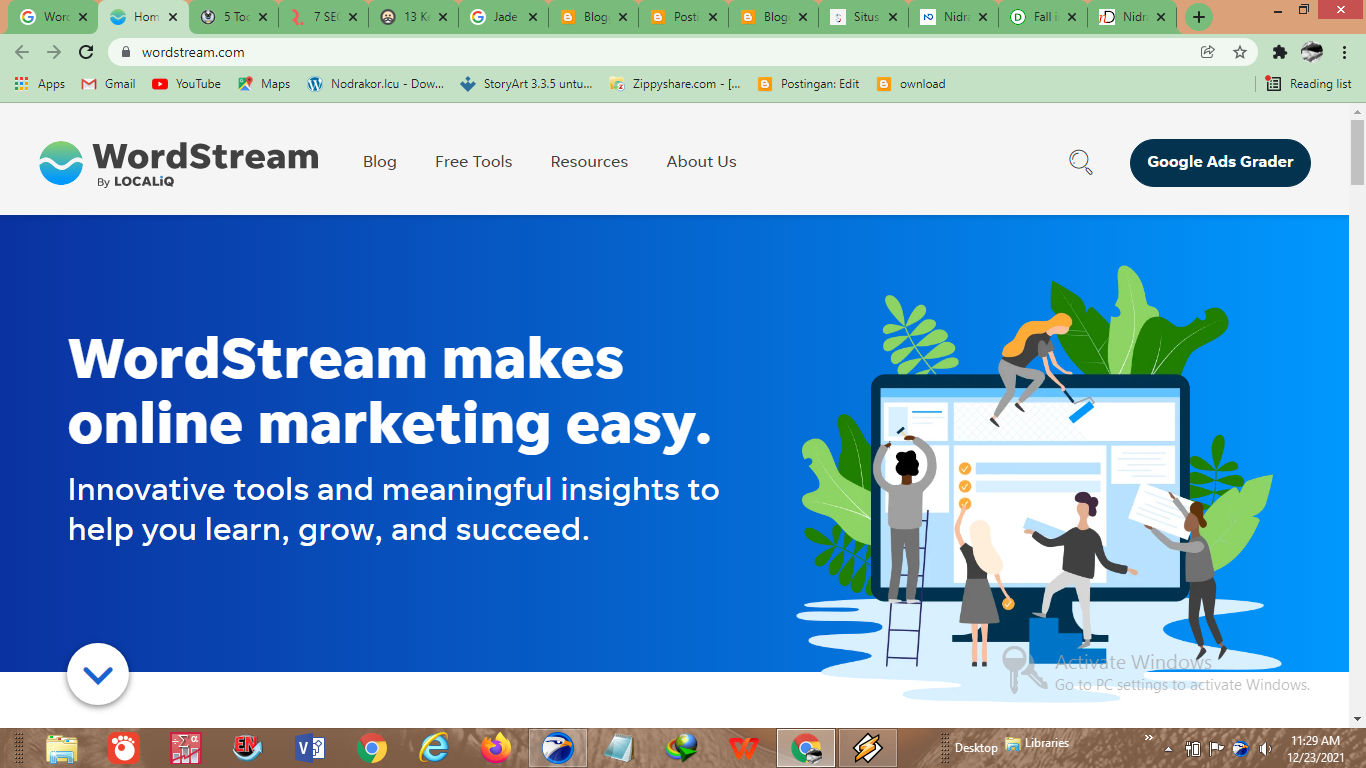Click the page vertical scrollbar thumb
This screenshot has height=768, width=1366.
(1357, 153)
